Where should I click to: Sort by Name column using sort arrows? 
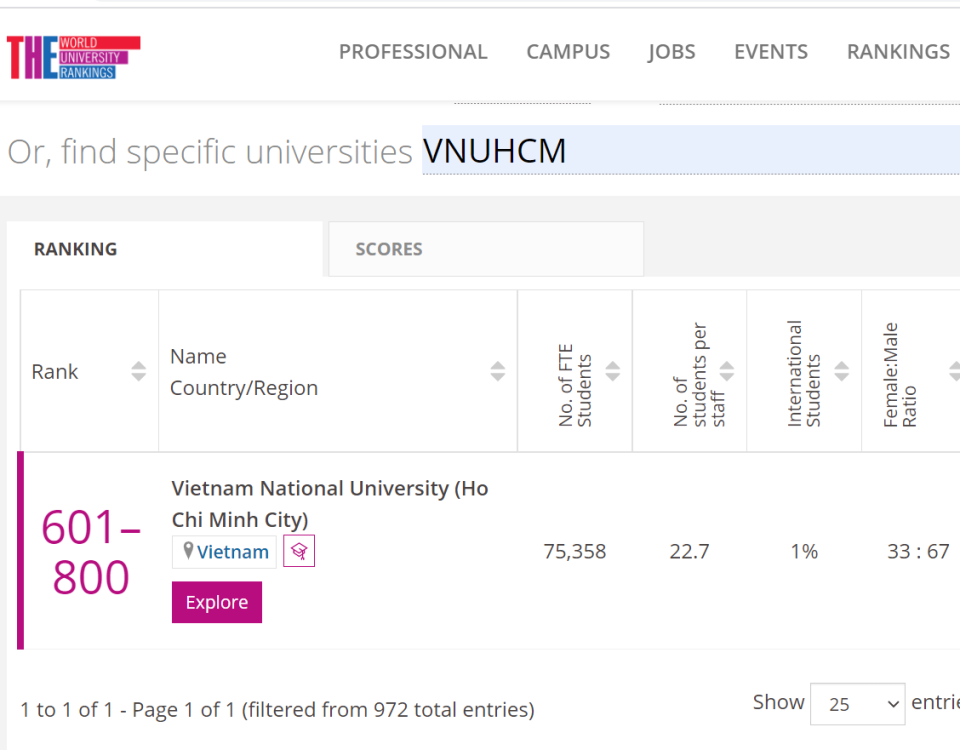point(498,371)
